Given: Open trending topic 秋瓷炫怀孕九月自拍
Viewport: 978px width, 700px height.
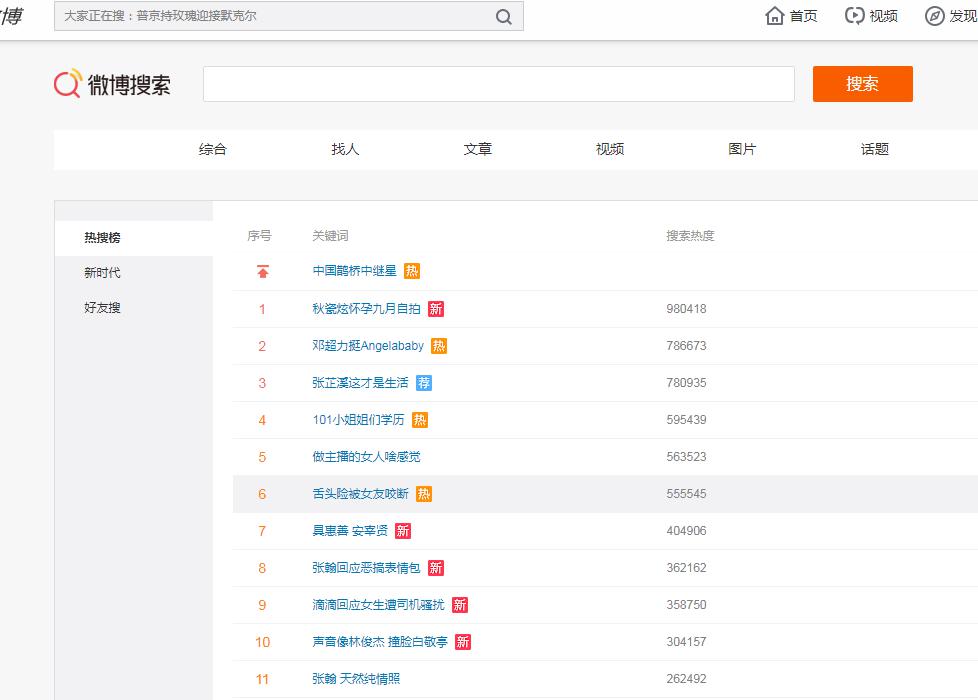Looking at the screenshot, I should tap(366, 309).
